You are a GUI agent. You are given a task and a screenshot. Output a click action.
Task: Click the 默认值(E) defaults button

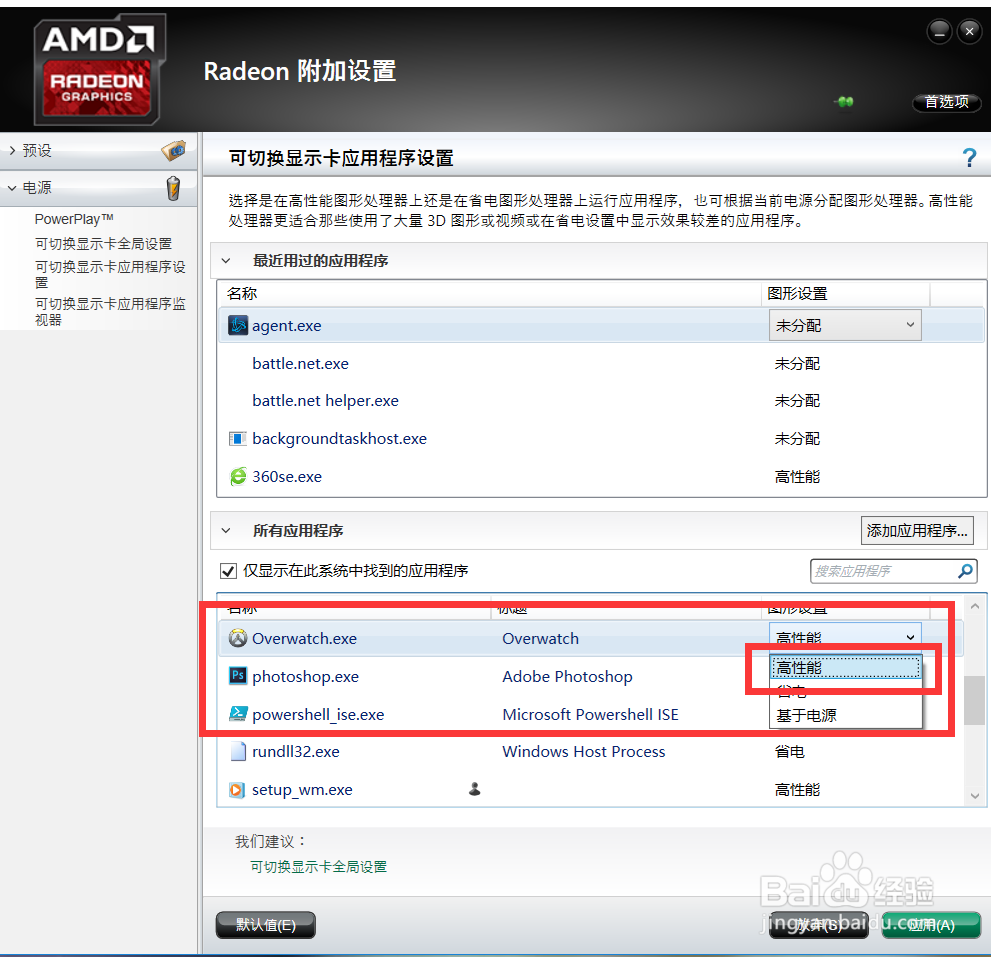click(265, 925)
